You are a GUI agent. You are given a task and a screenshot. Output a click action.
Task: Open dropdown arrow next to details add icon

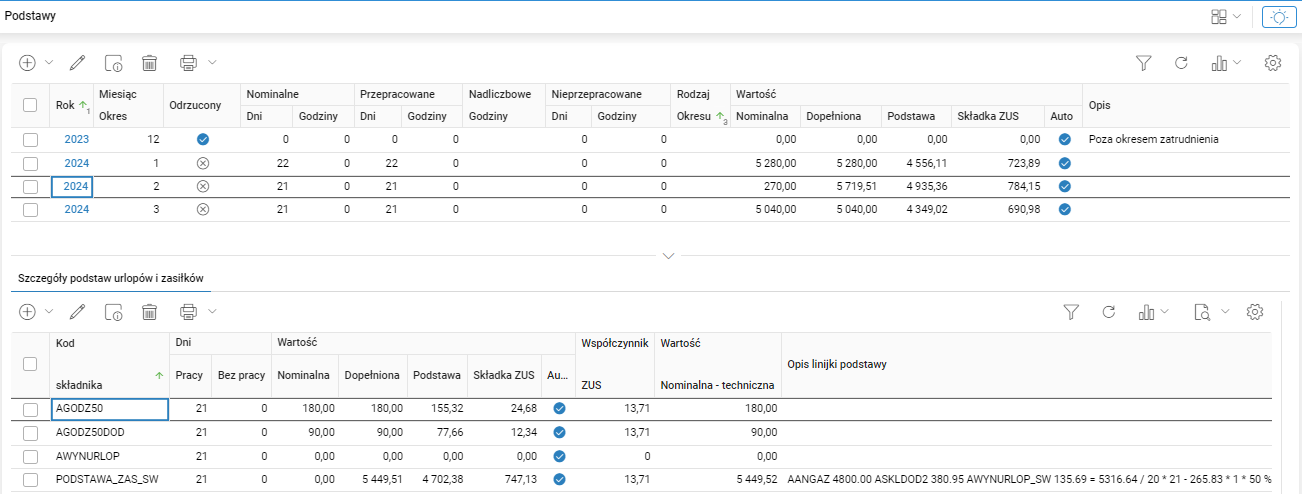point(48,312)
